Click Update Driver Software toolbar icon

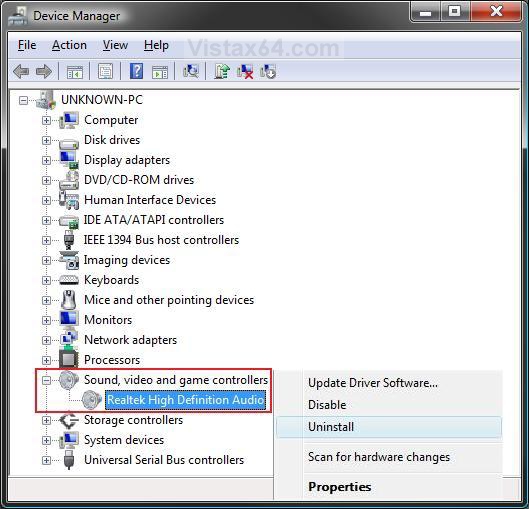(x=222, y=72)
